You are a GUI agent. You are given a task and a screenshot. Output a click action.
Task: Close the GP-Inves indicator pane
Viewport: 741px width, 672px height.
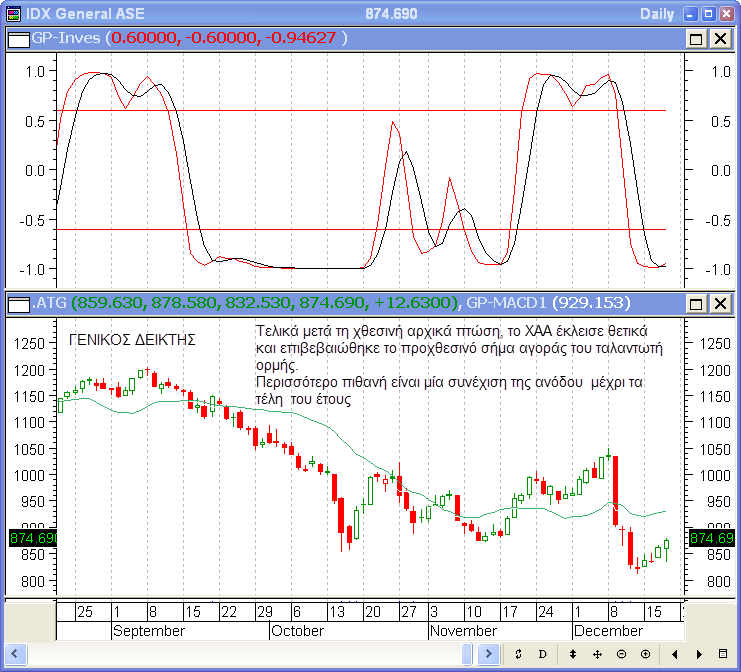click(719, 38)
